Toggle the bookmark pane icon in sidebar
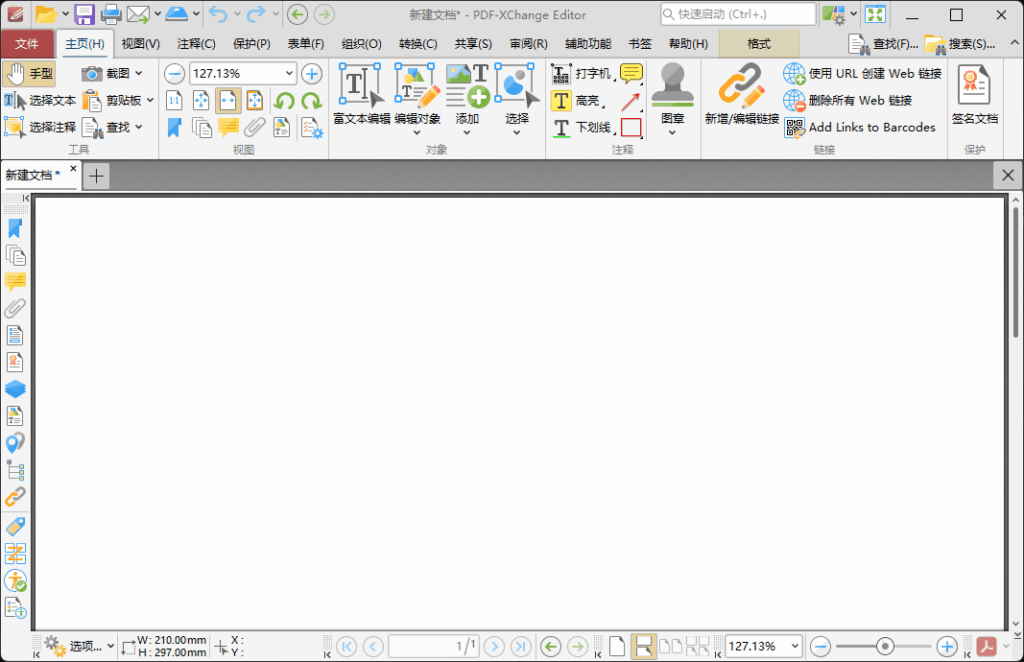This screenshot has height=662, width=1024. [x=14, y=228]
